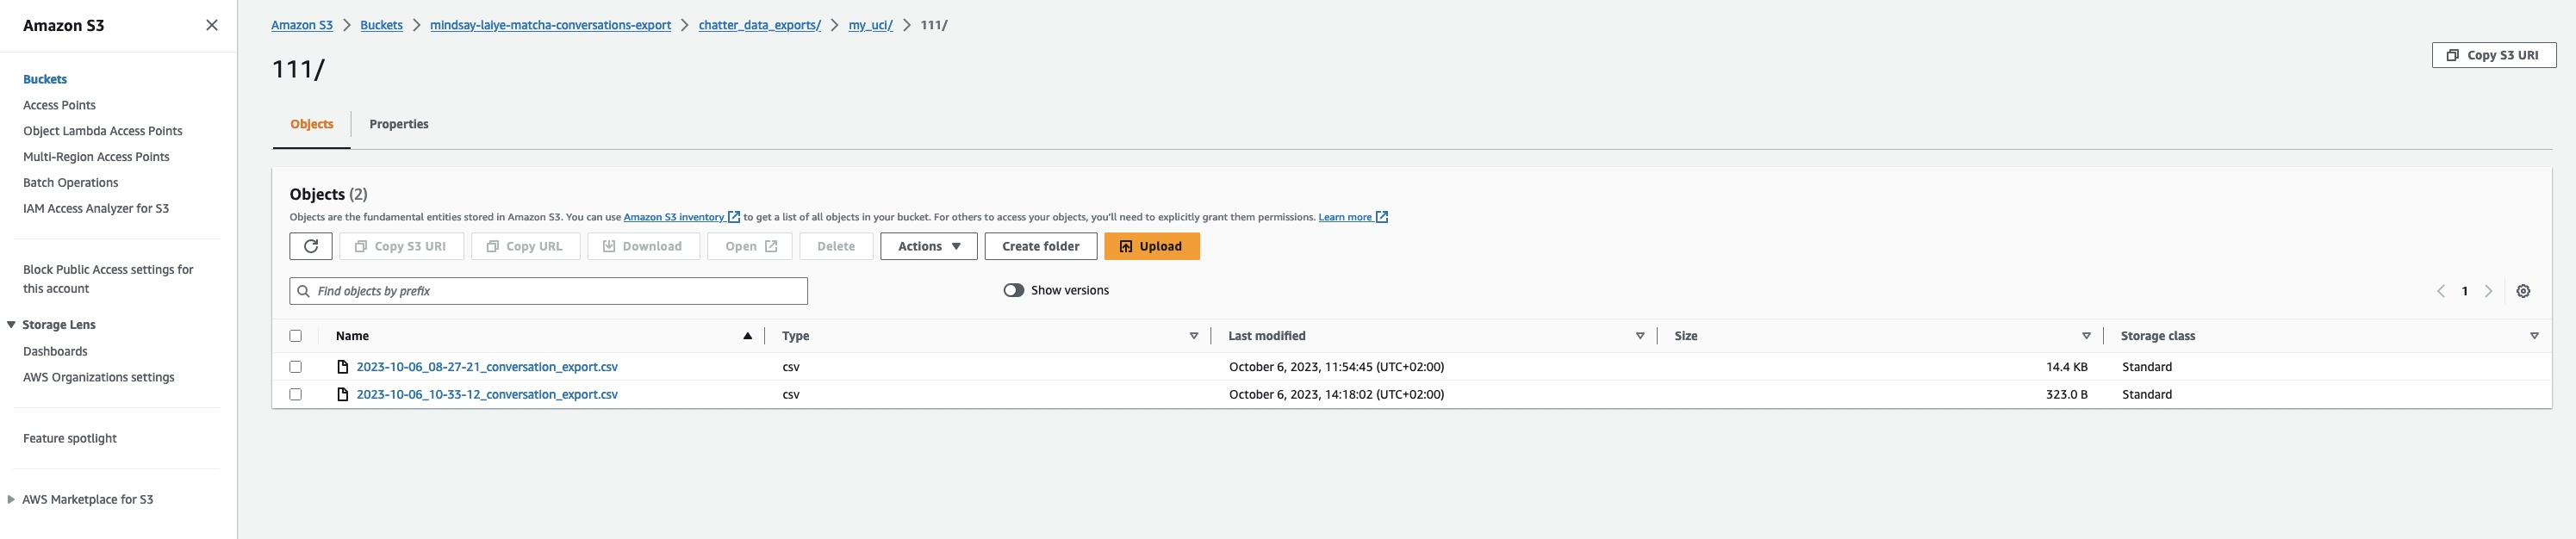Viewport: 2576px width, 539px height.
Task: Toggle the Show versions switch
Action: tap(1013, 290)
